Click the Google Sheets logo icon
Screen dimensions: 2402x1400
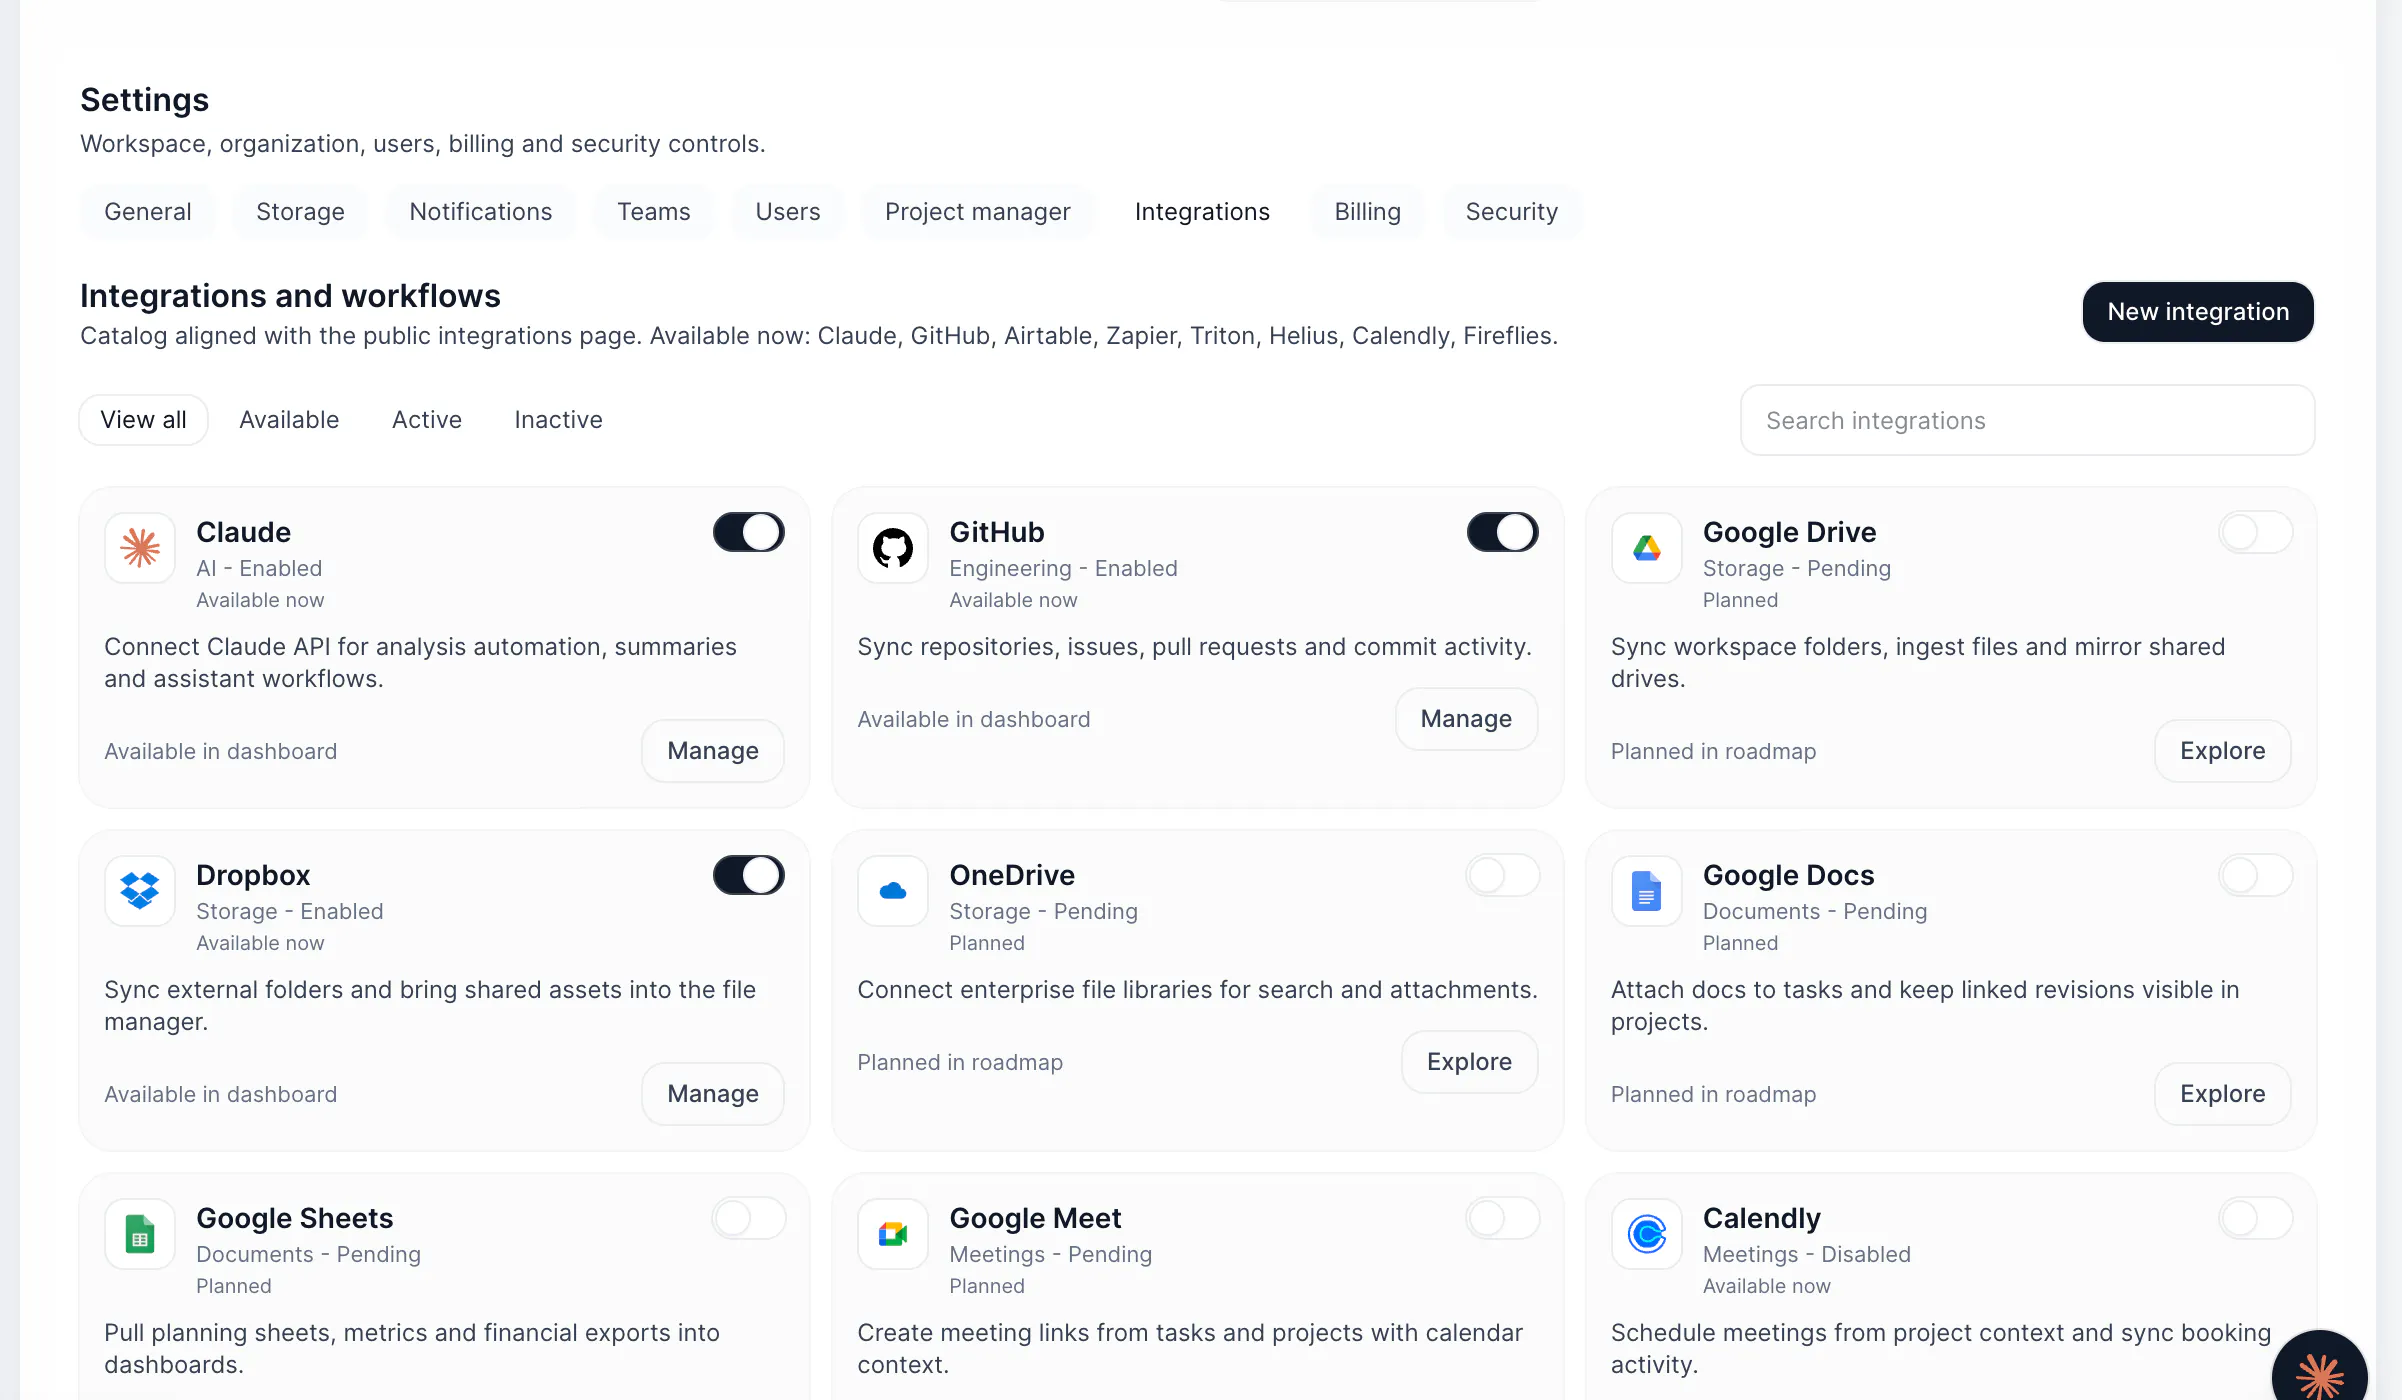click(x=140, y=1234)
